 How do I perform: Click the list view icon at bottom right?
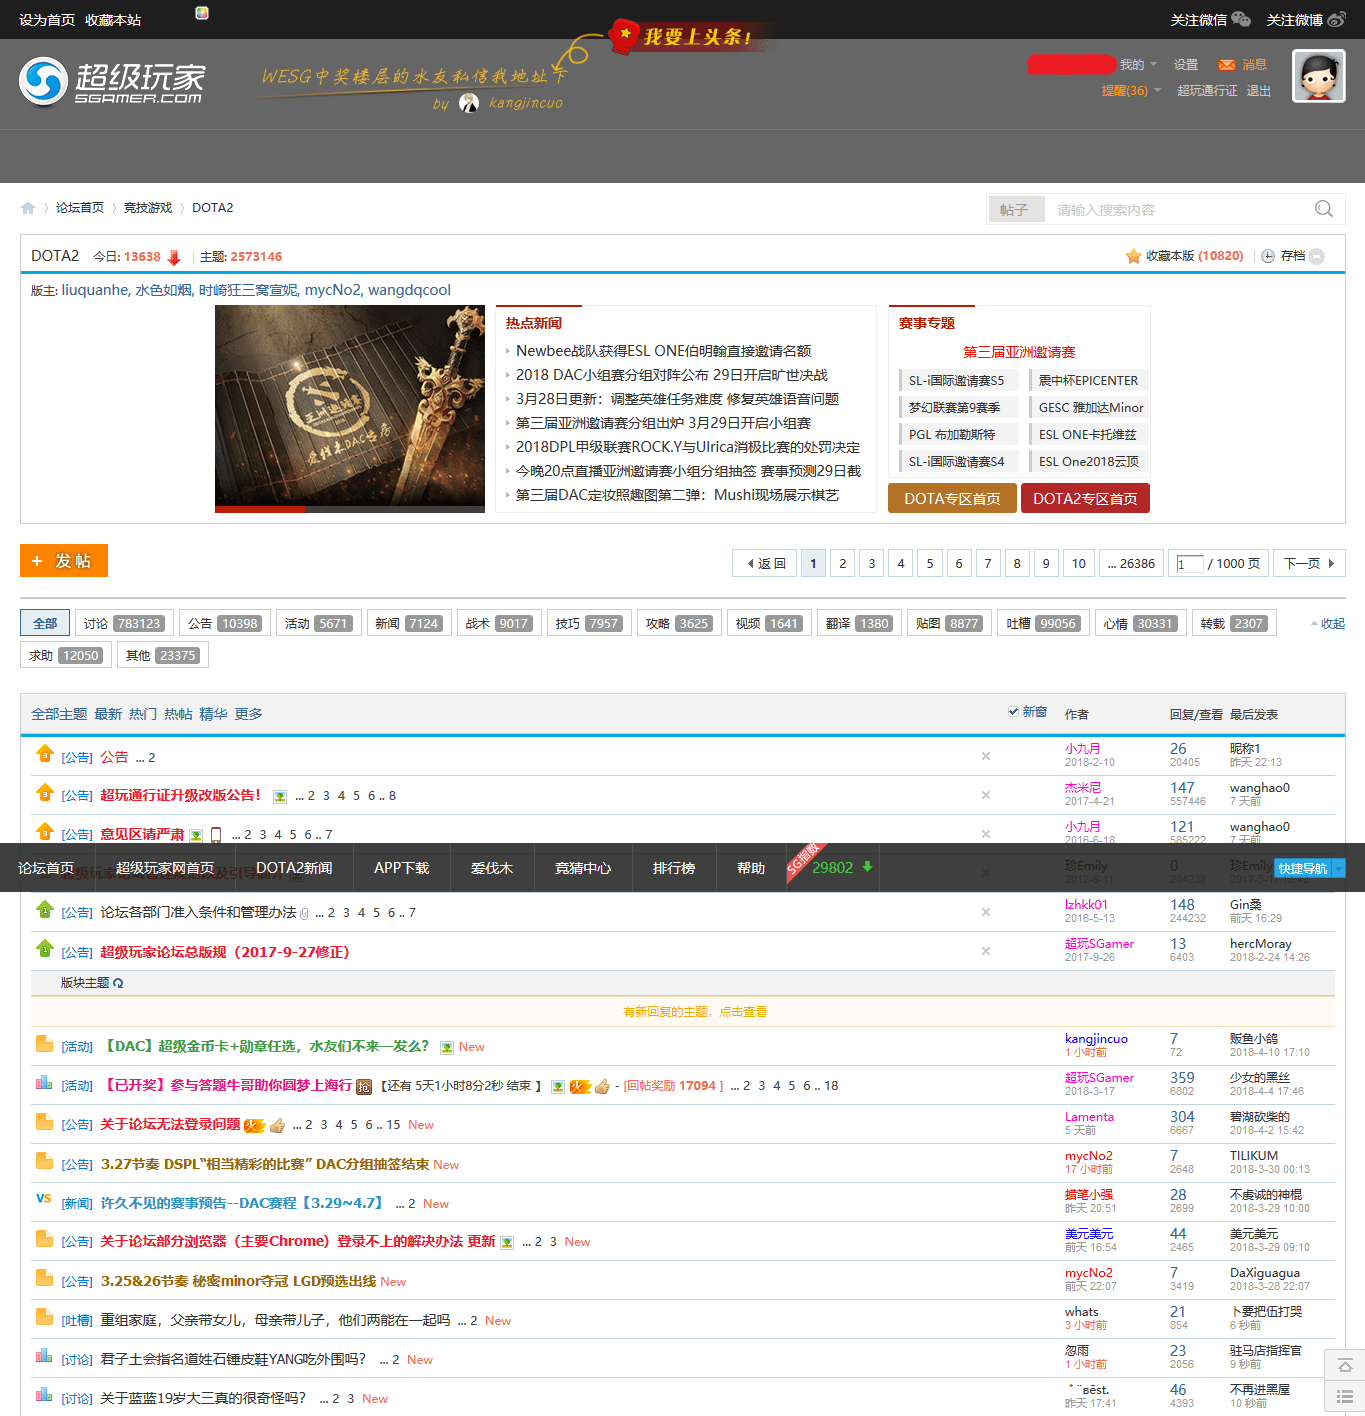pyautogui.click(x=1345, y=1396)
